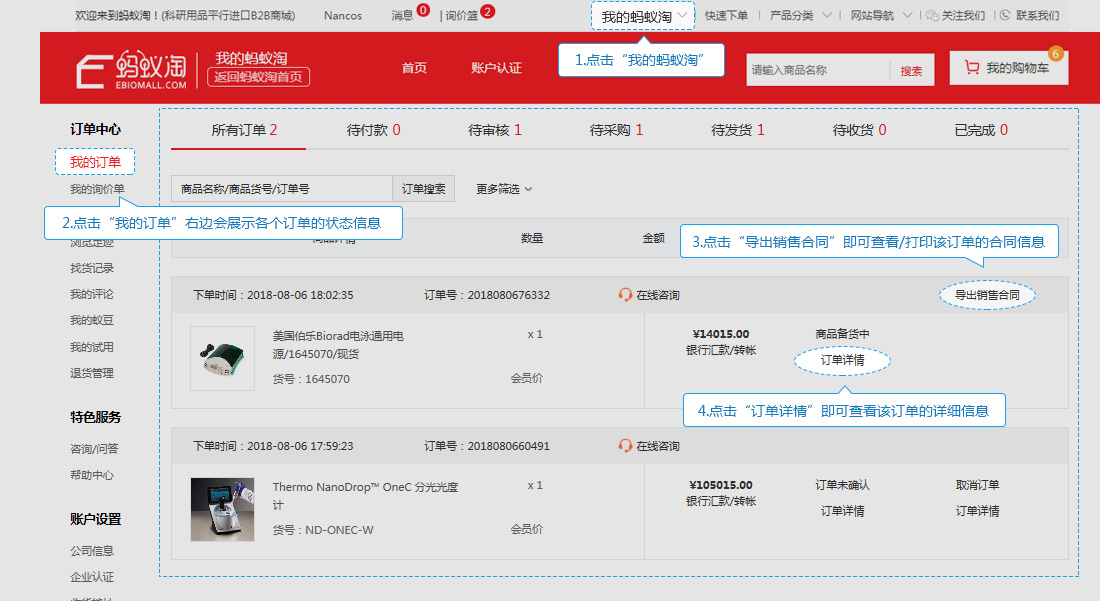
Task: Click the headset icon for order 2018080676332
Action: (x=625, y=295)
